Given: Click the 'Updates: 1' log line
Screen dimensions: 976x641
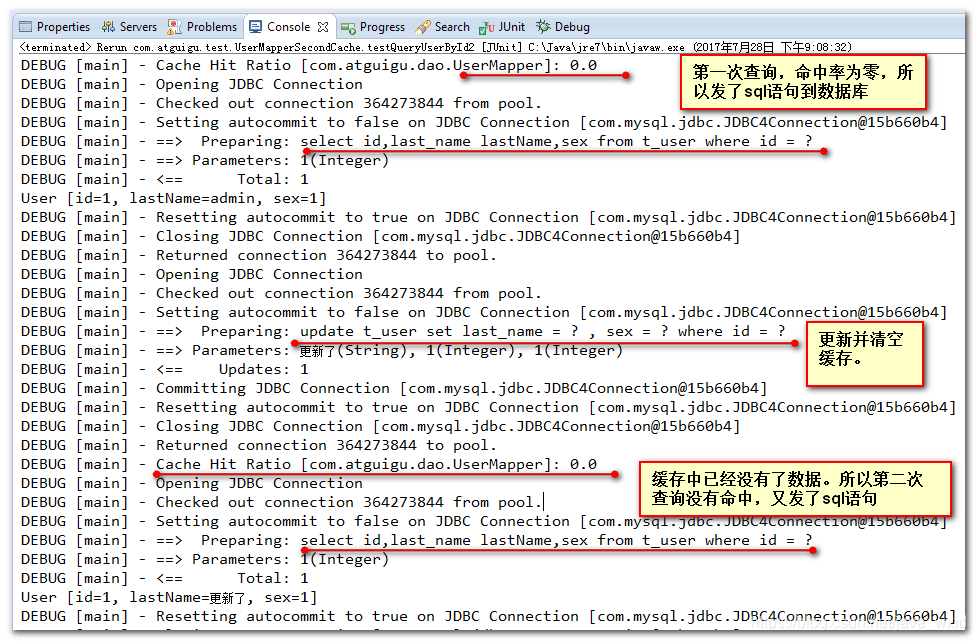Looking at the screenshot, I should 164,369.
